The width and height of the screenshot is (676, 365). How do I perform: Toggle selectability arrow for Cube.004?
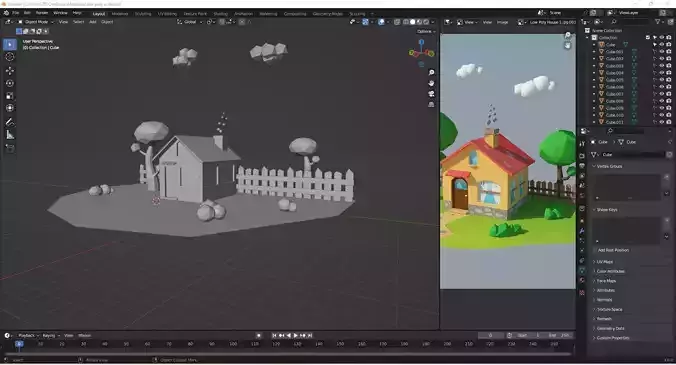tap(655, 73)
